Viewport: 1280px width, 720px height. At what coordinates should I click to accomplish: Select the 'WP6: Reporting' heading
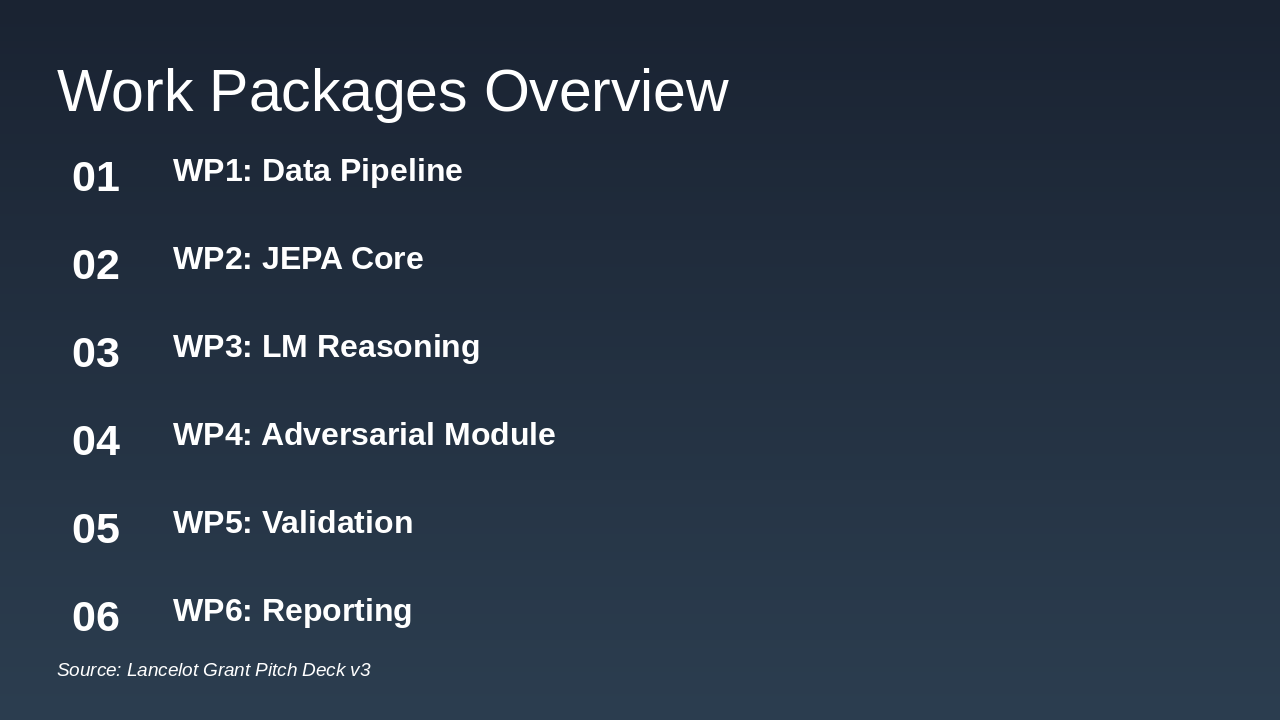292,611
